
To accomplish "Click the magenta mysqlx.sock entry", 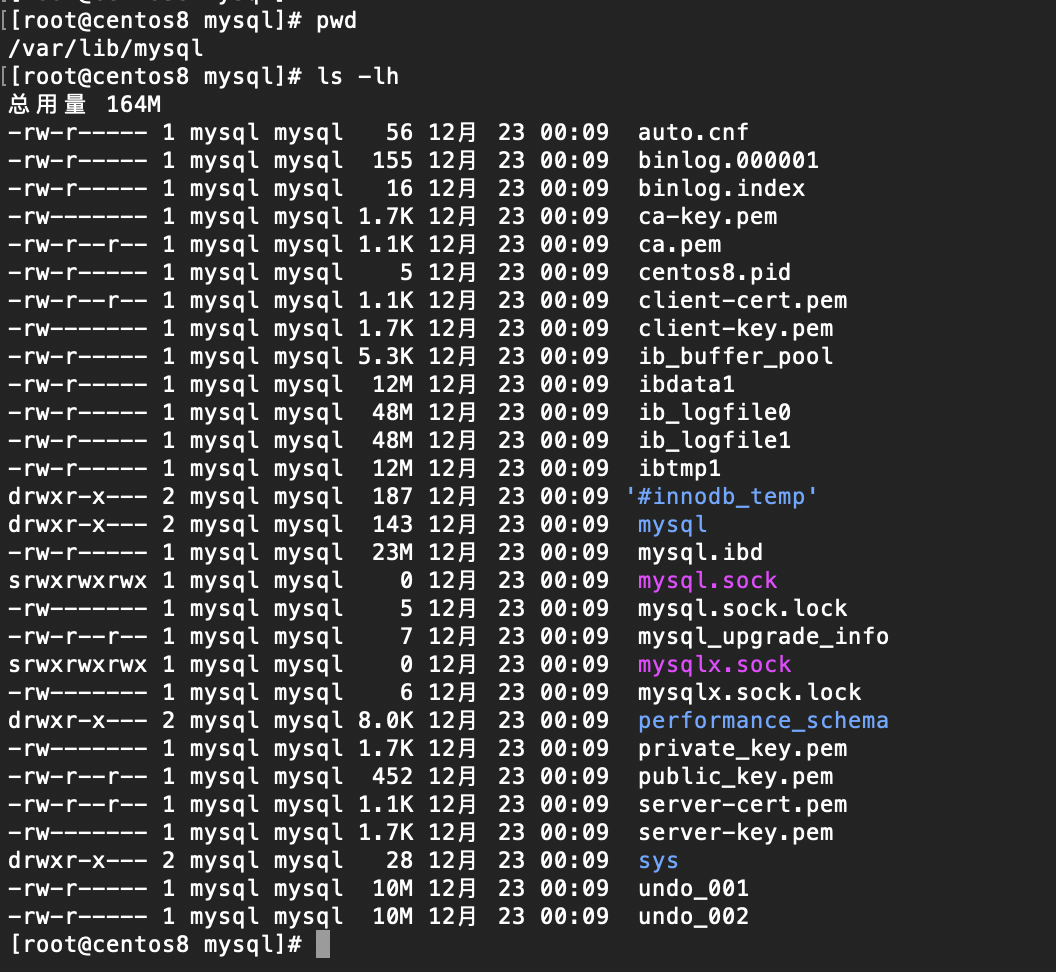I will [x=714, y=665].
